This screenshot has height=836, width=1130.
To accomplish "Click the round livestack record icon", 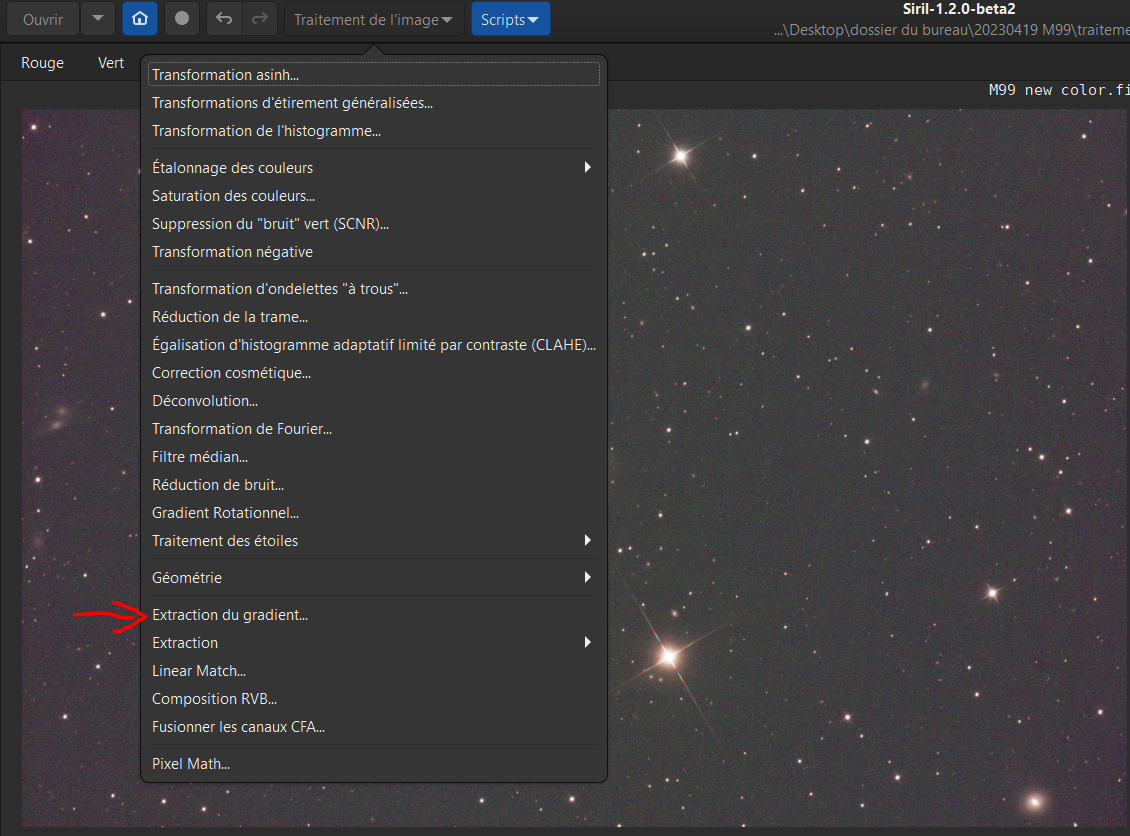I will (181, 19).
